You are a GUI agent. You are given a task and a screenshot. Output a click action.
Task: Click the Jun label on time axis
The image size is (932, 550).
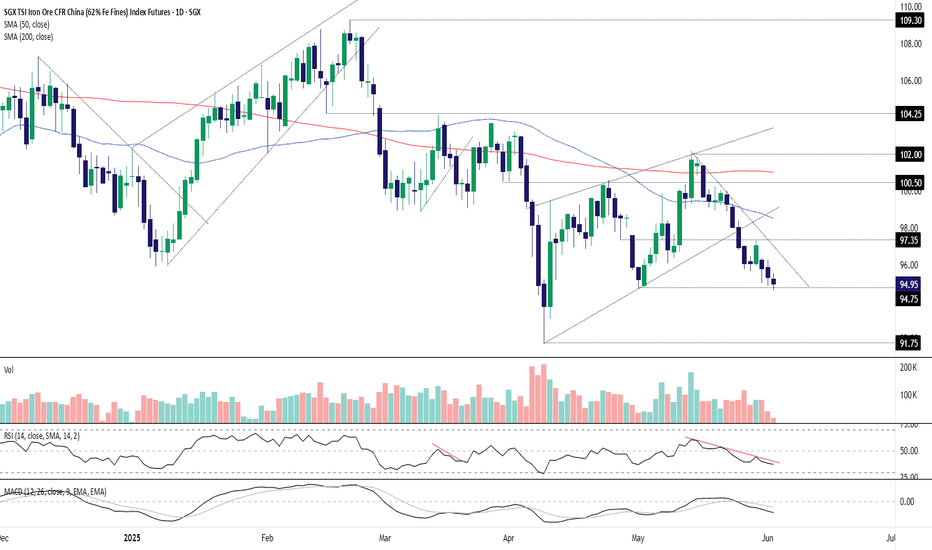767,538
